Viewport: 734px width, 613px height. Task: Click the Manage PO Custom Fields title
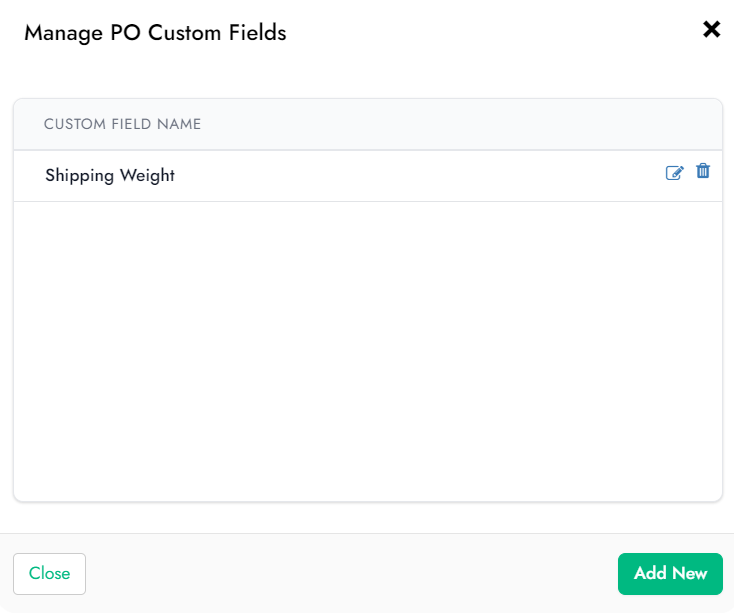(155, 33)
